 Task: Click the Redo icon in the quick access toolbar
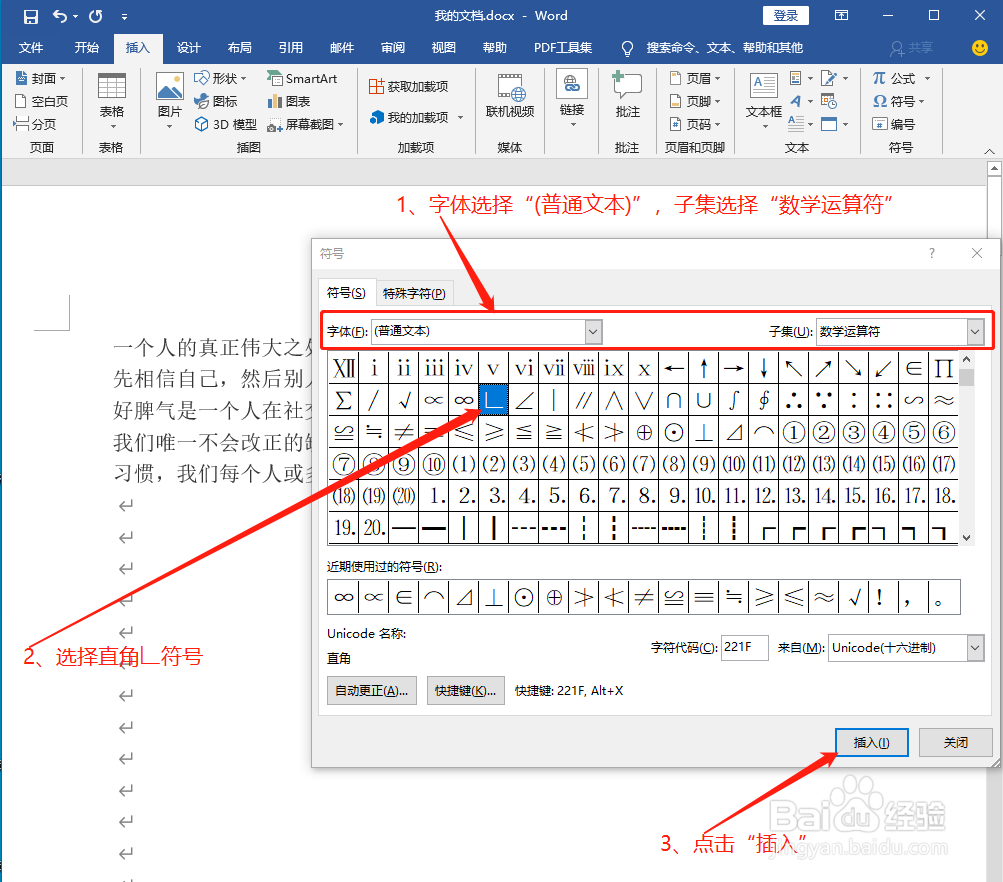pos(95,16)
